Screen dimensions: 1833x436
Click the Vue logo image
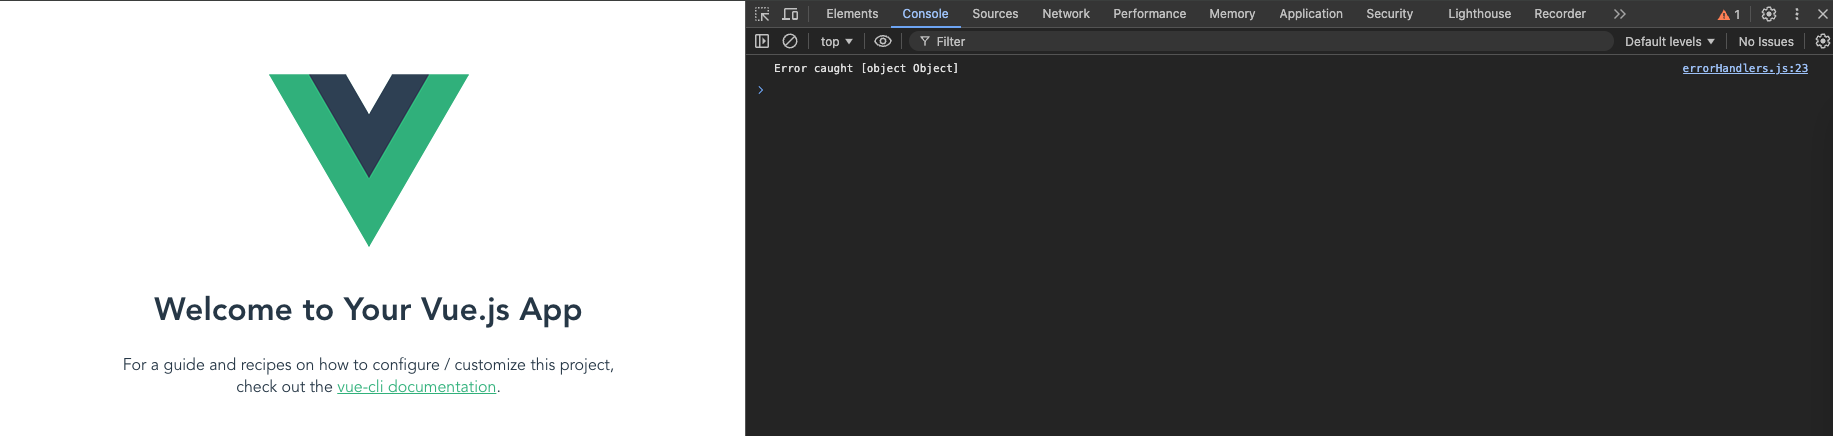[369, 160]
